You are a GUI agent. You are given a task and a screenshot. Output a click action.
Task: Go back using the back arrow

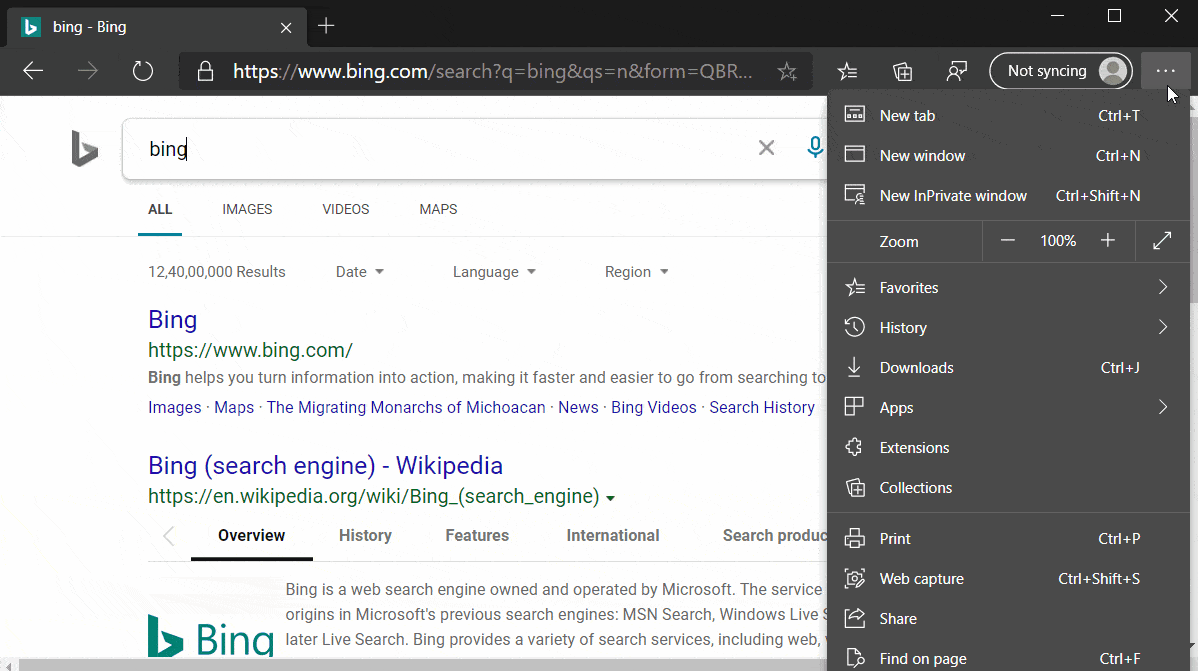tap(33, 71)
